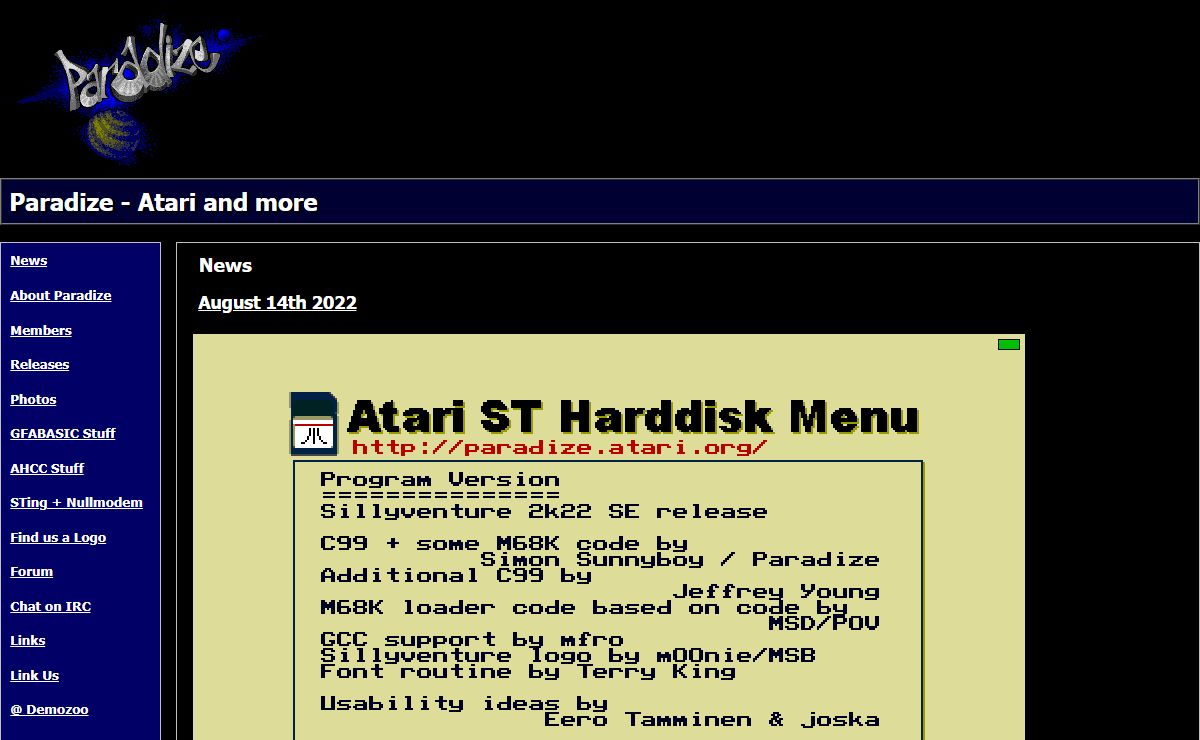Click 'GCC support by mfro' text
This screenshot has height=740, width=1200.
pos(472,640)
